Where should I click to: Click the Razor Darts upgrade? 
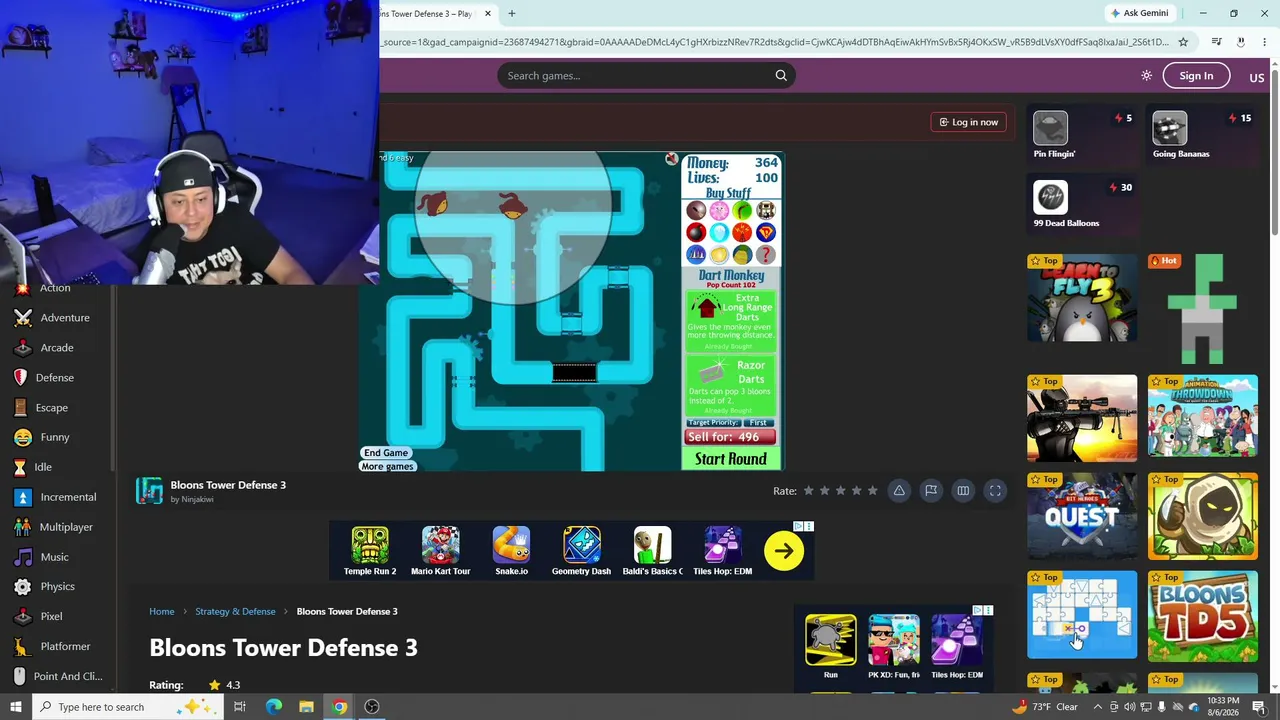tap(731, 386)
